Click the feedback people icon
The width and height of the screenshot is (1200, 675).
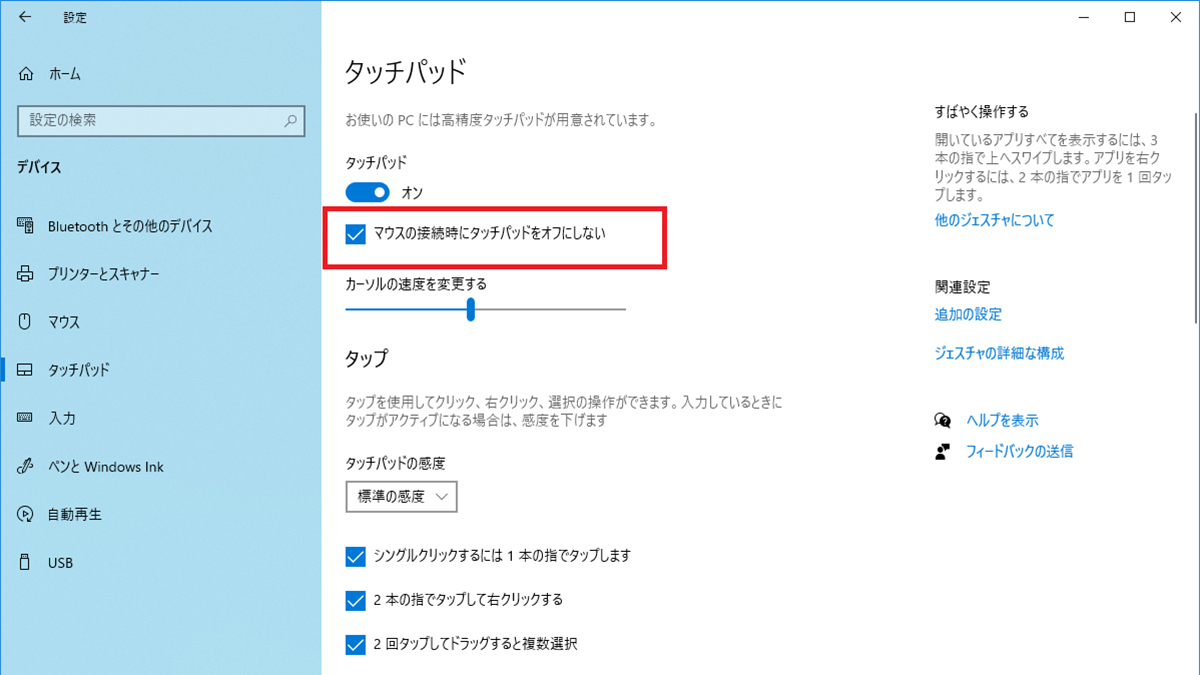941,451
